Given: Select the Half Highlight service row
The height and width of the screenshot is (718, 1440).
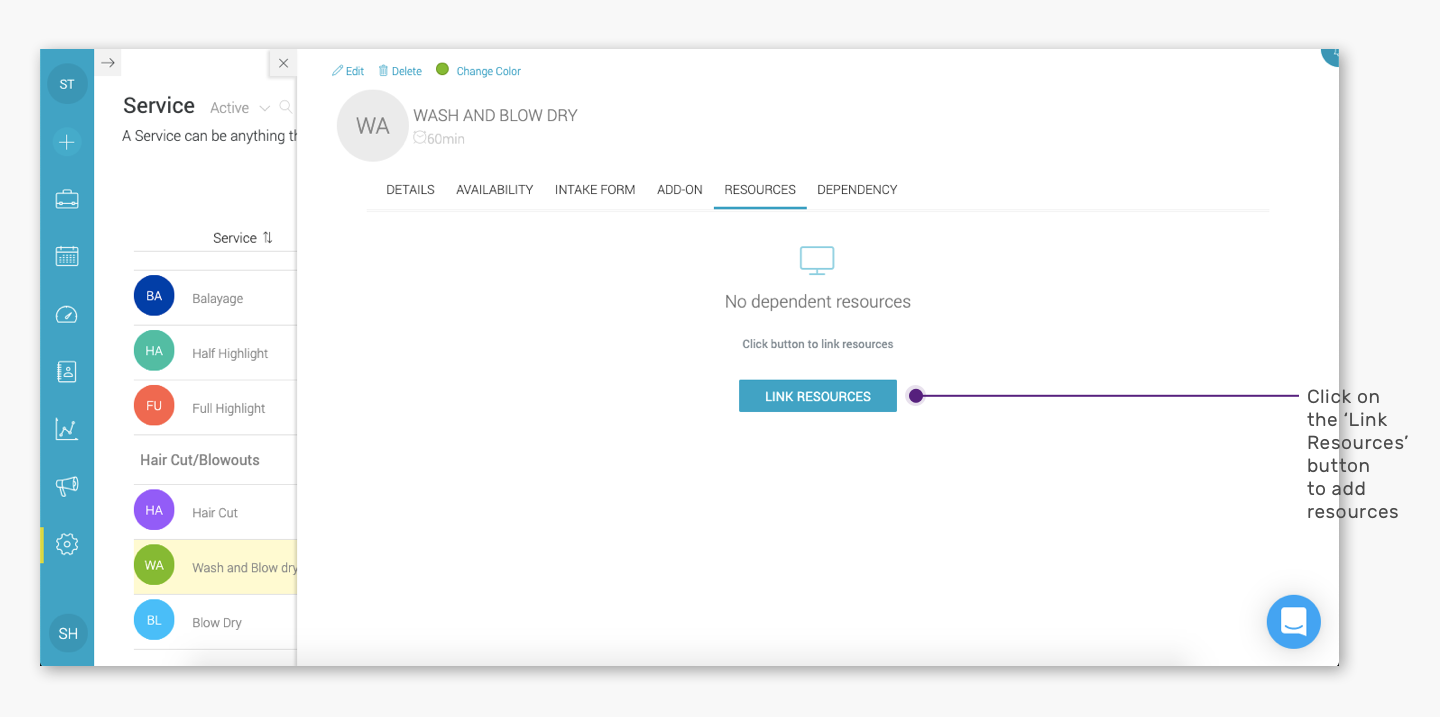Looking at the screenshot, I should tap(215, 353).
